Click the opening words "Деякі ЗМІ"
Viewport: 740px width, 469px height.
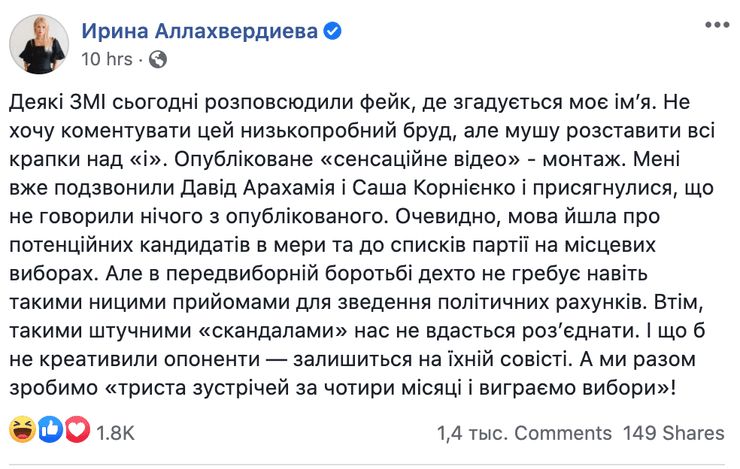[x=58, y=104]
